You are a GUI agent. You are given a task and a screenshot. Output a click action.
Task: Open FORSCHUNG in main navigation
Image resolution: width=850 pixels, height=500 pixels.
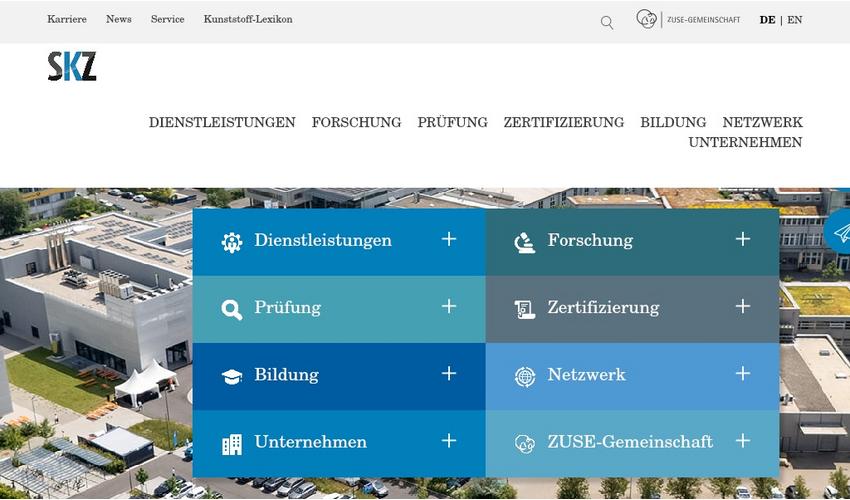[356, 123]
